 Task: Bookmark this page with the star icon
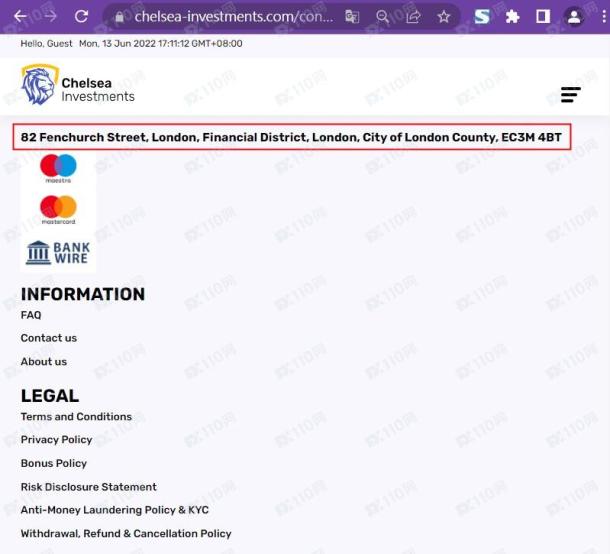pyautogui.click(x=443, y=17)
